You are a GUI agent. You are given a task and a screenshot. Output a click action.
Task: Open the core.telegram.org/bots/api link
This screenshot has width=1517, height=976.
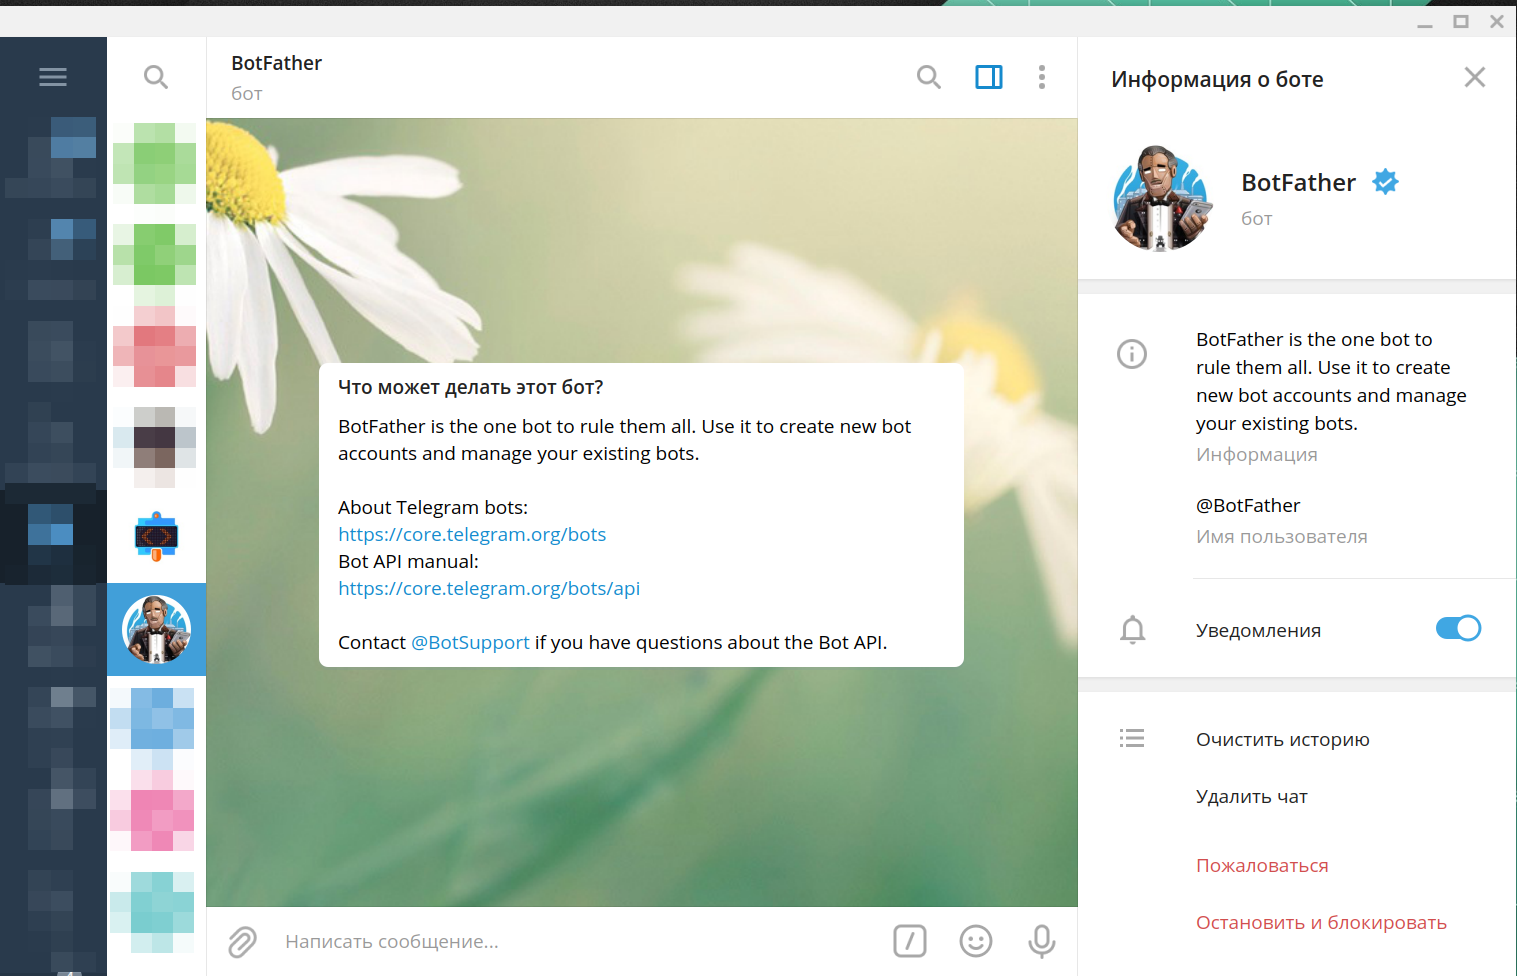coord(489,589)
